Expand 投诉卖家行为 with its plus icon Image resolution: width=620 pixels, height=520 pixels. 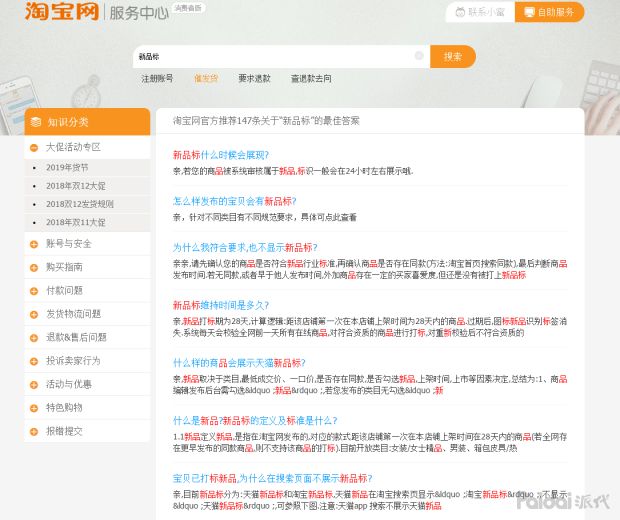pyautogui.click(x=34, y=361)
